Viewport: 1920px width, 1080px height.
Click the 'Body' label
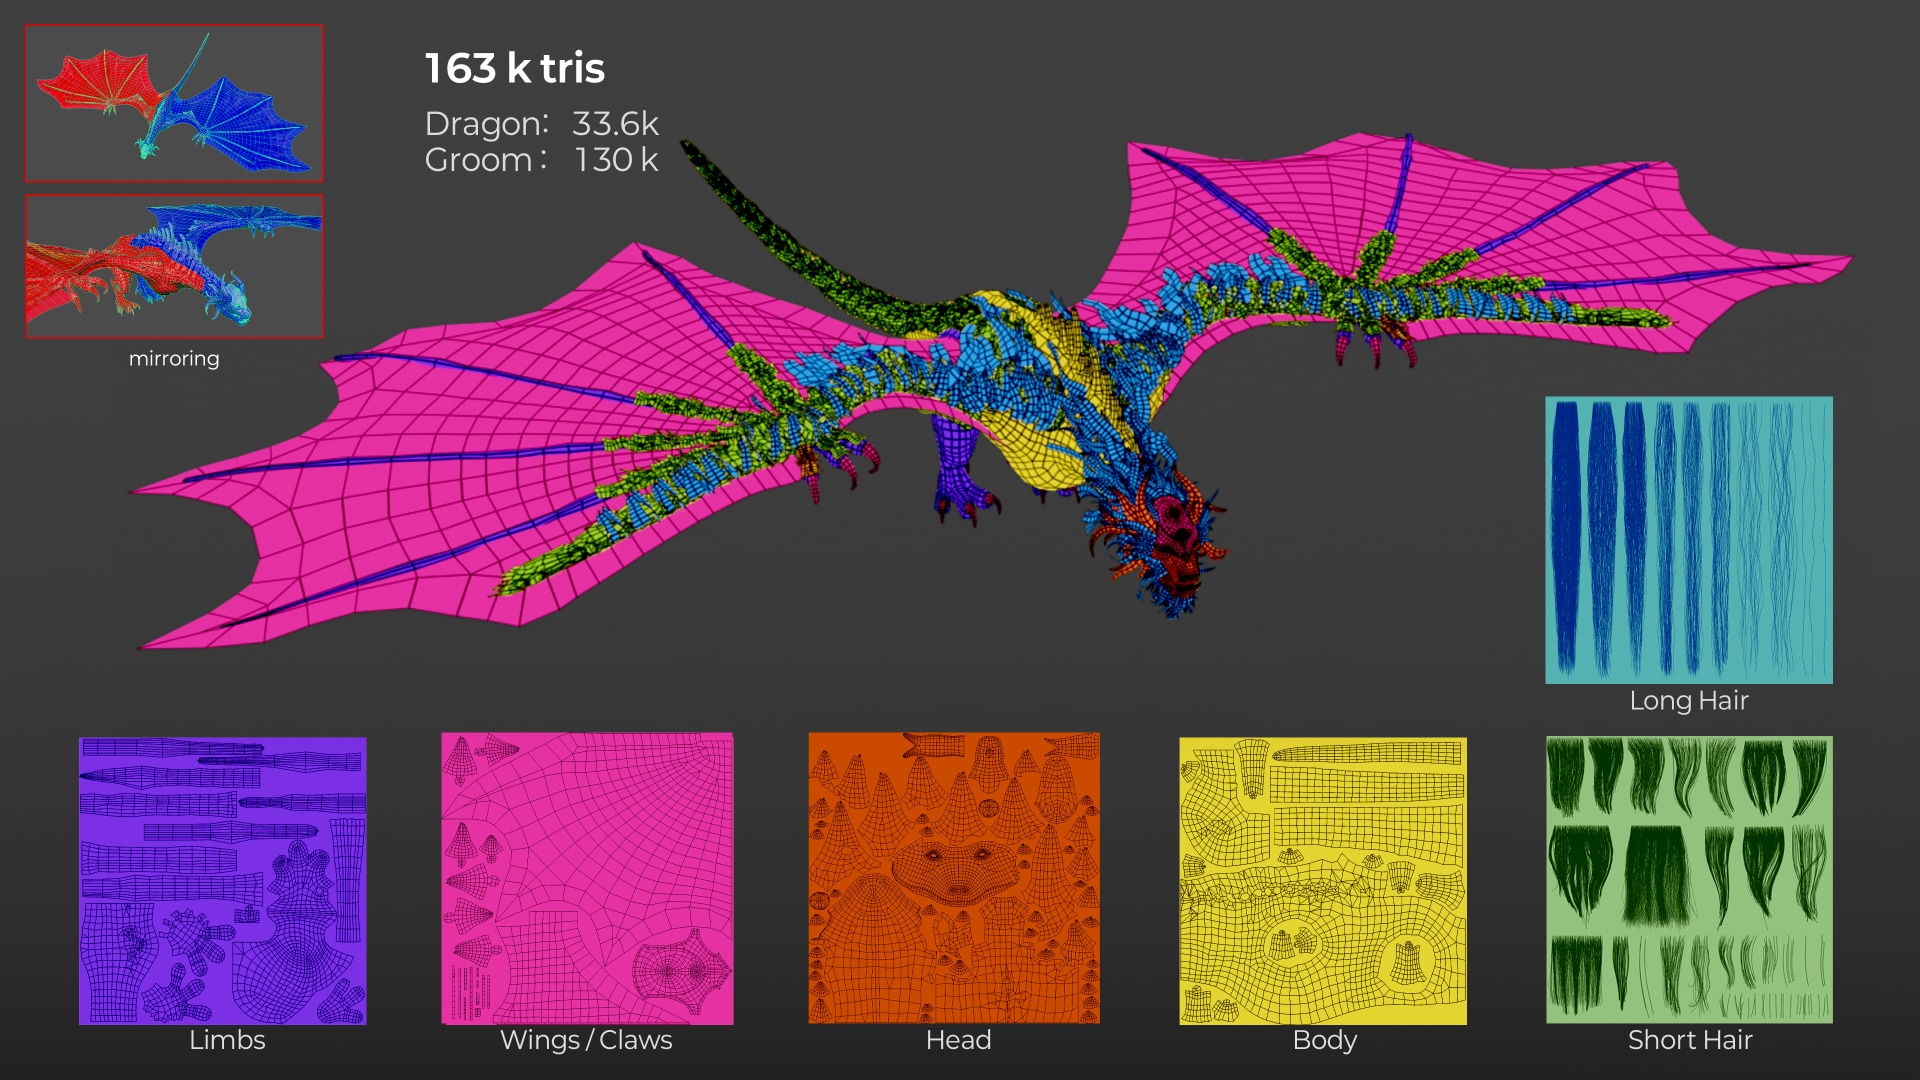(x=1325, y=1041)
